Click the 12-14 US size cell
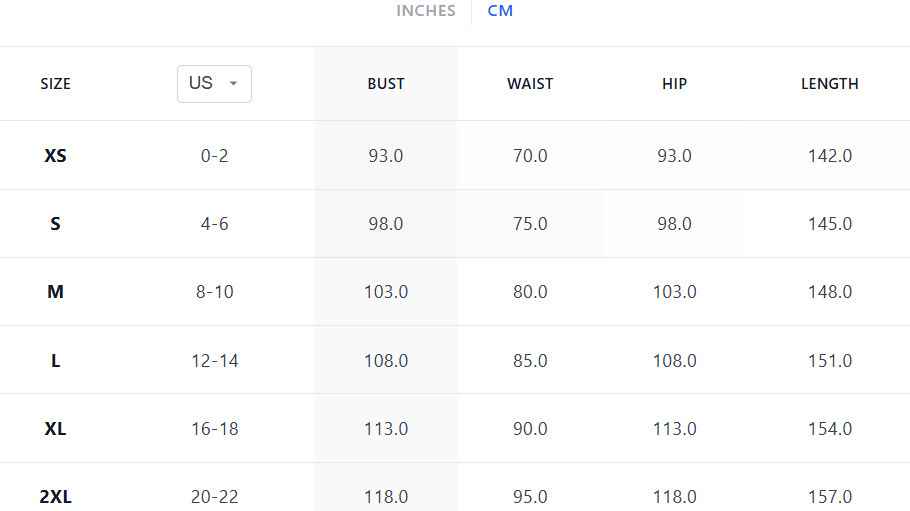910x511 pixels. [215, 361]
